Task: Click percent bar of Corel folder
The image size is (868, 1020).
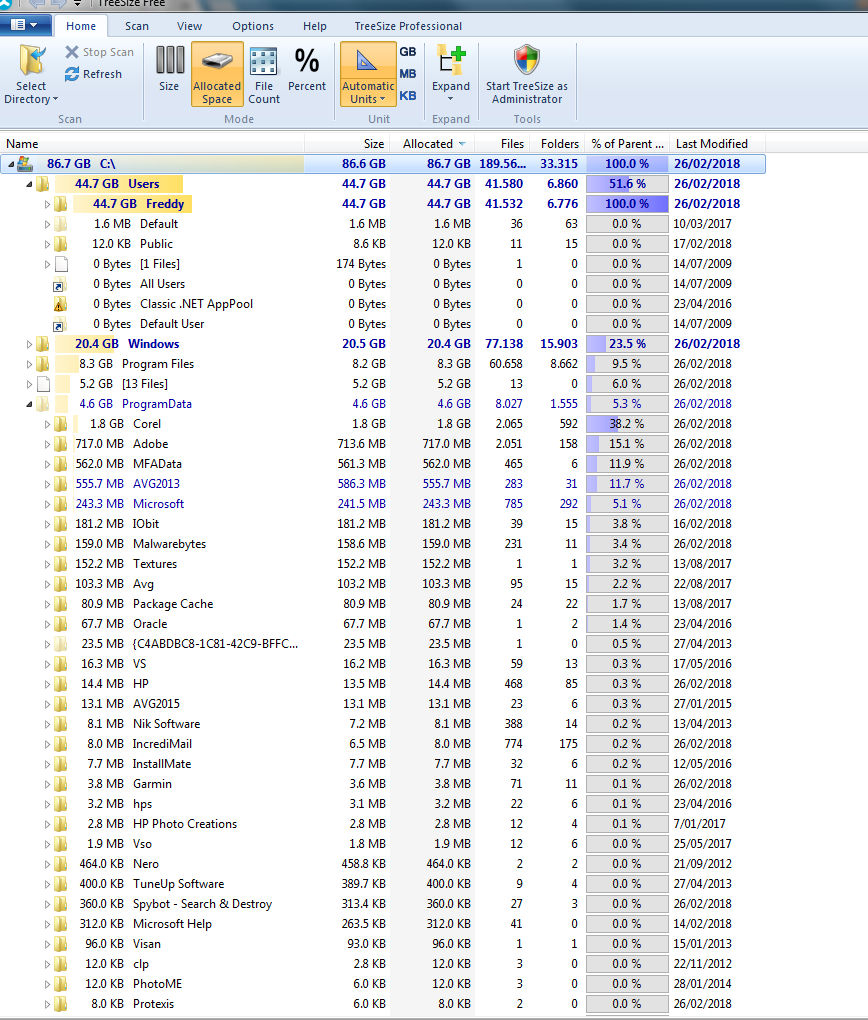Action: coord(627,424)
